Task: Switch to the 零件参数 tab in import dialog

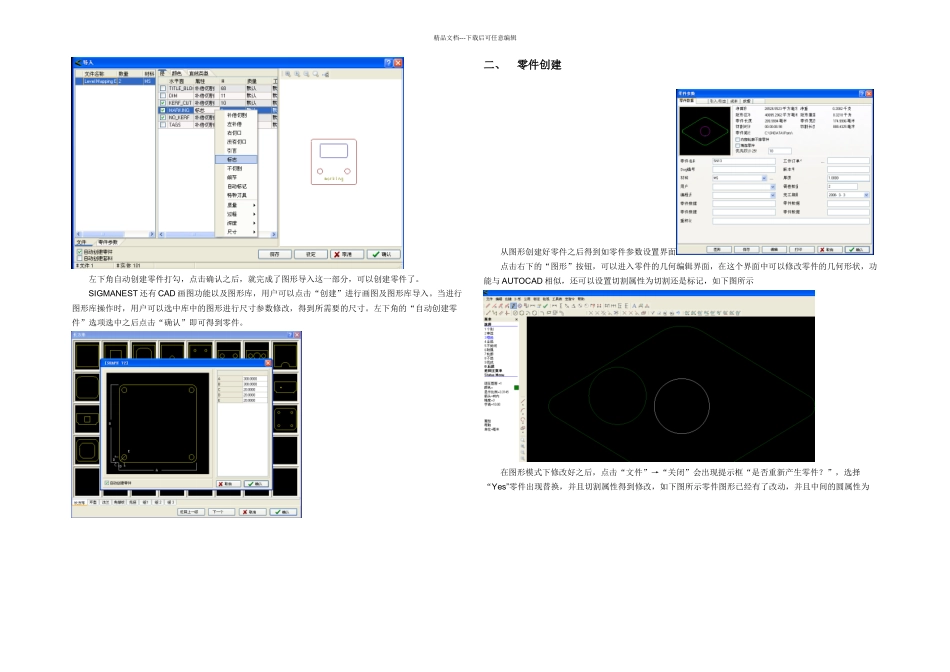Action: (107, 242)
